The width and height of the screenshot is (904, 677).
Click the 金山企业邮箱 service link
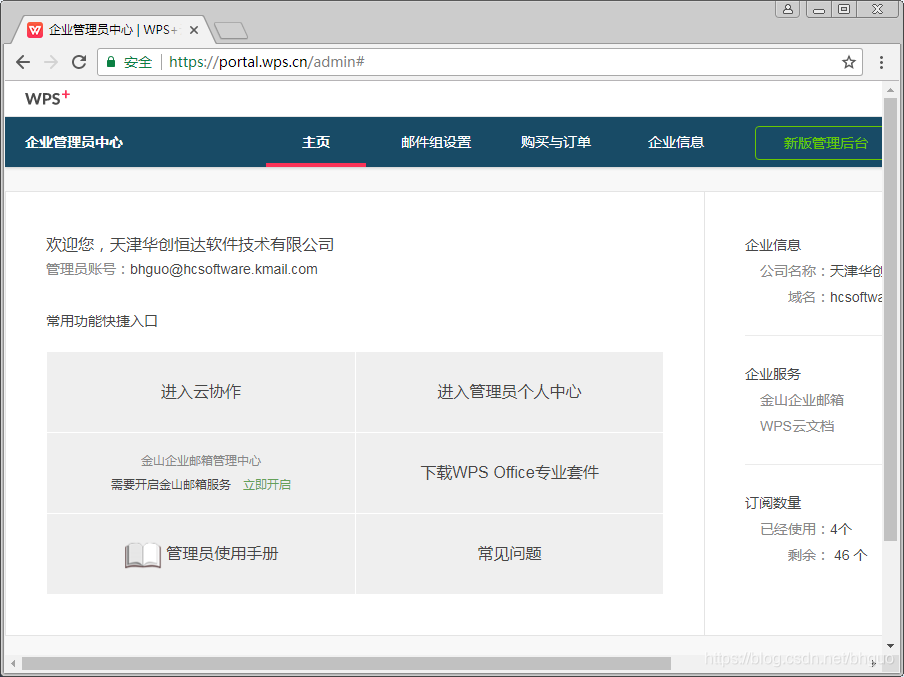pyautogui.click(x=802, y=400)
